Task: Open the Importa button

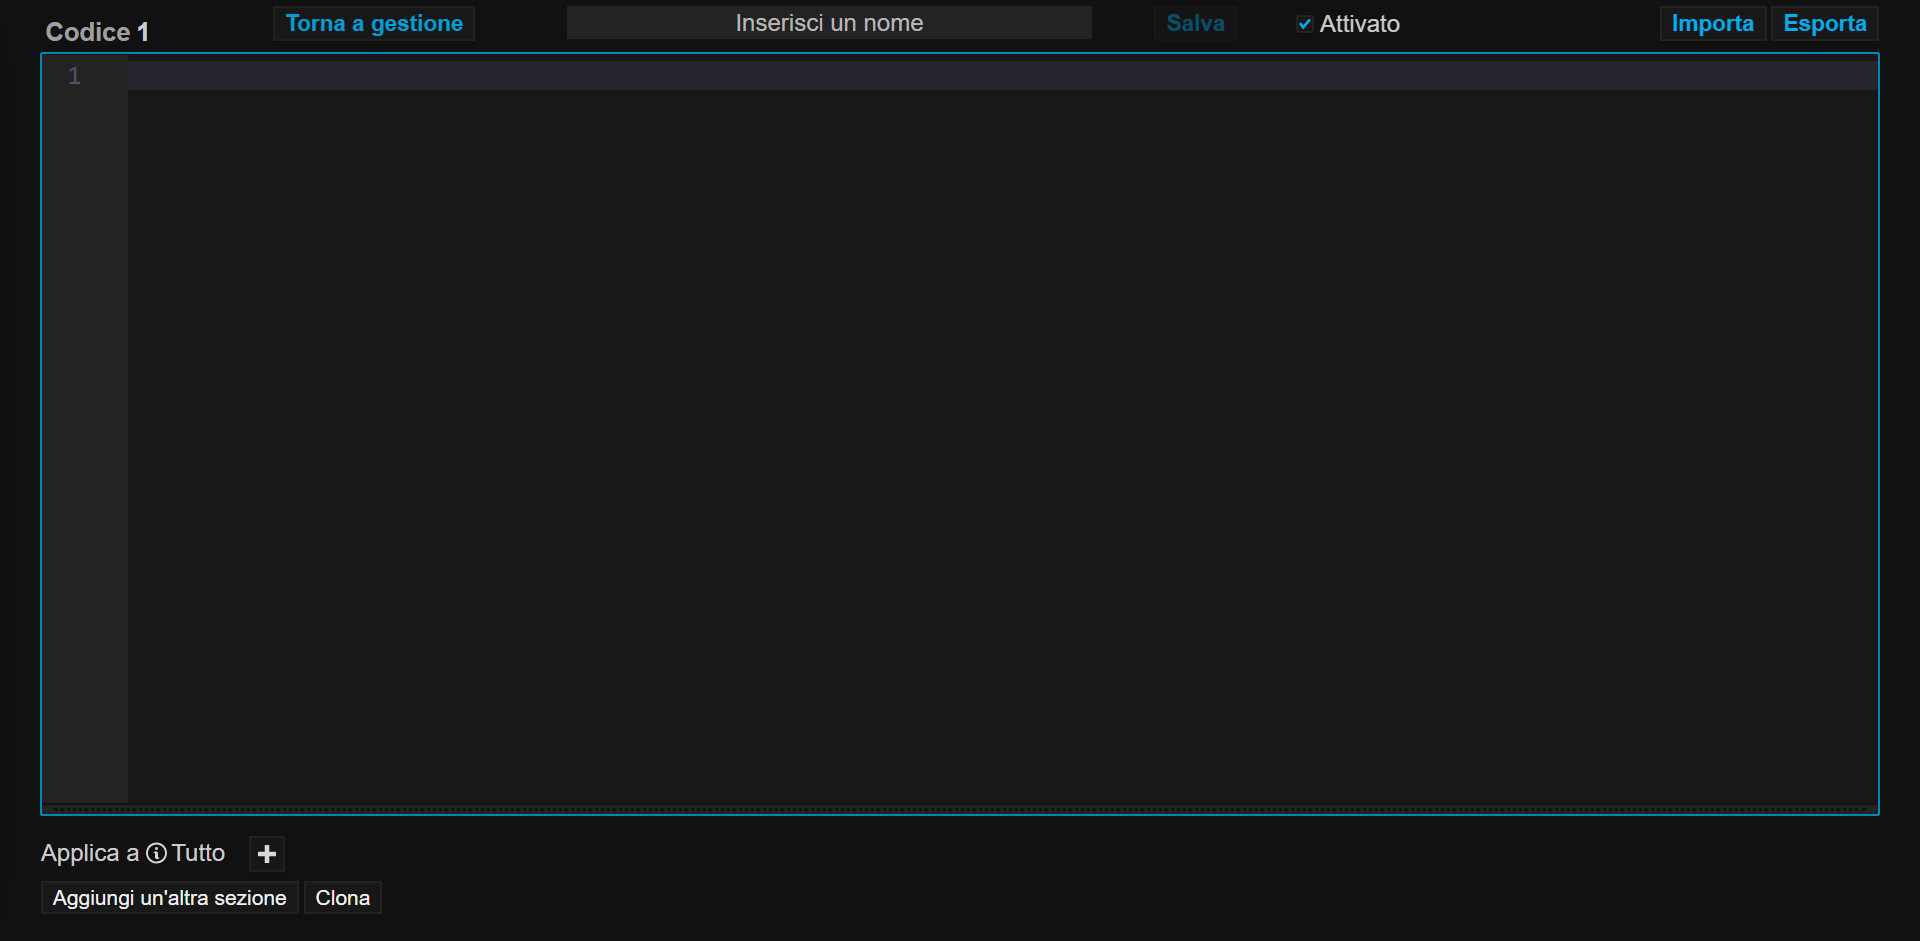Action: point(1713,23)
